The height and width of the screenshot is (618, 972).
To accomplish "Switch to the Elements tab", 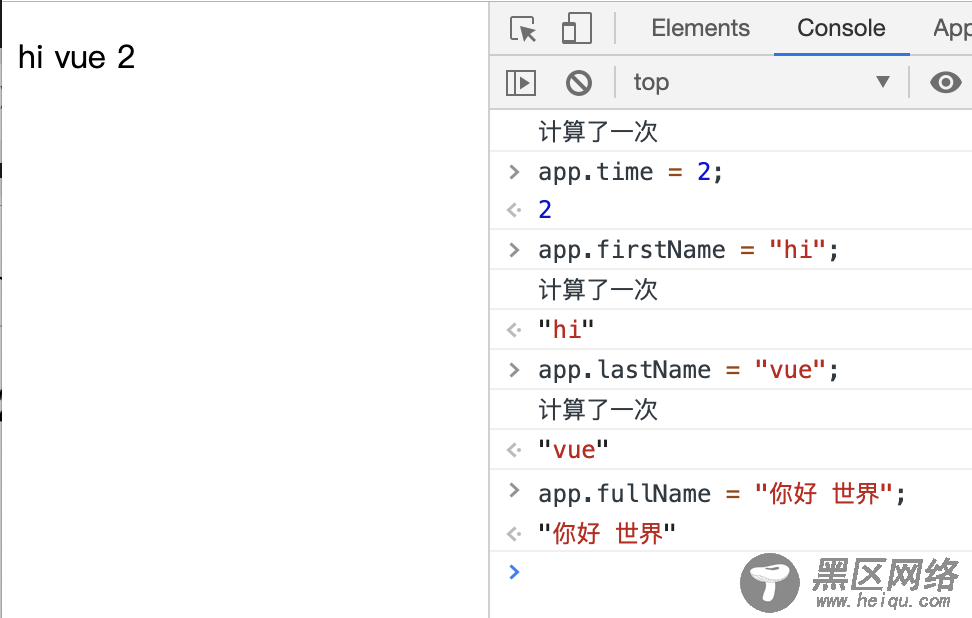I will pyautogui.click(x=700, y=28).
